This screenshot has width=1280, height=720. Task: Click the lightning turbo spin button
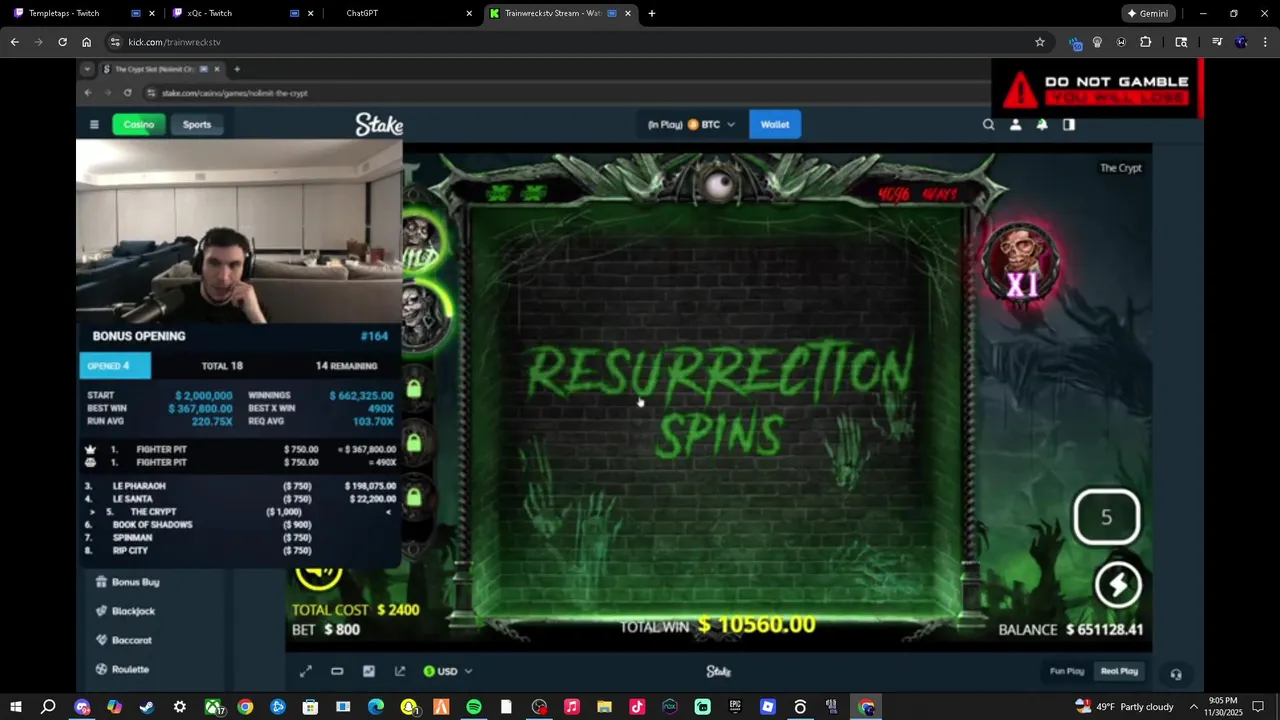pyautogui.click(x=1118, y=586)
